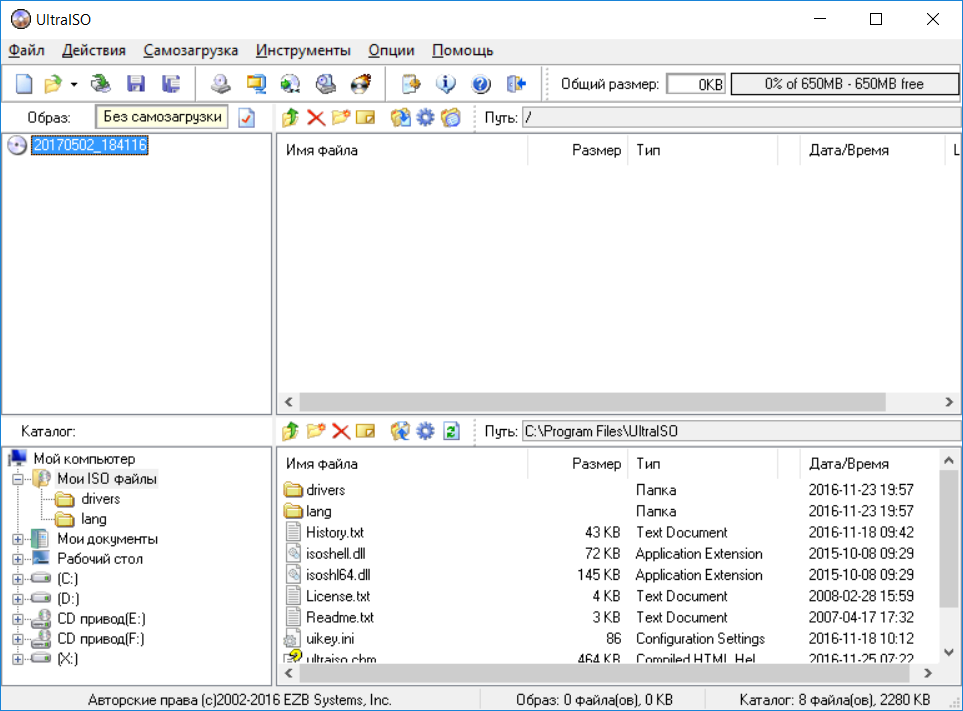Select History.txt in the file list
The height and width of the screenshot is (711, 963).
tap(335, 533)
